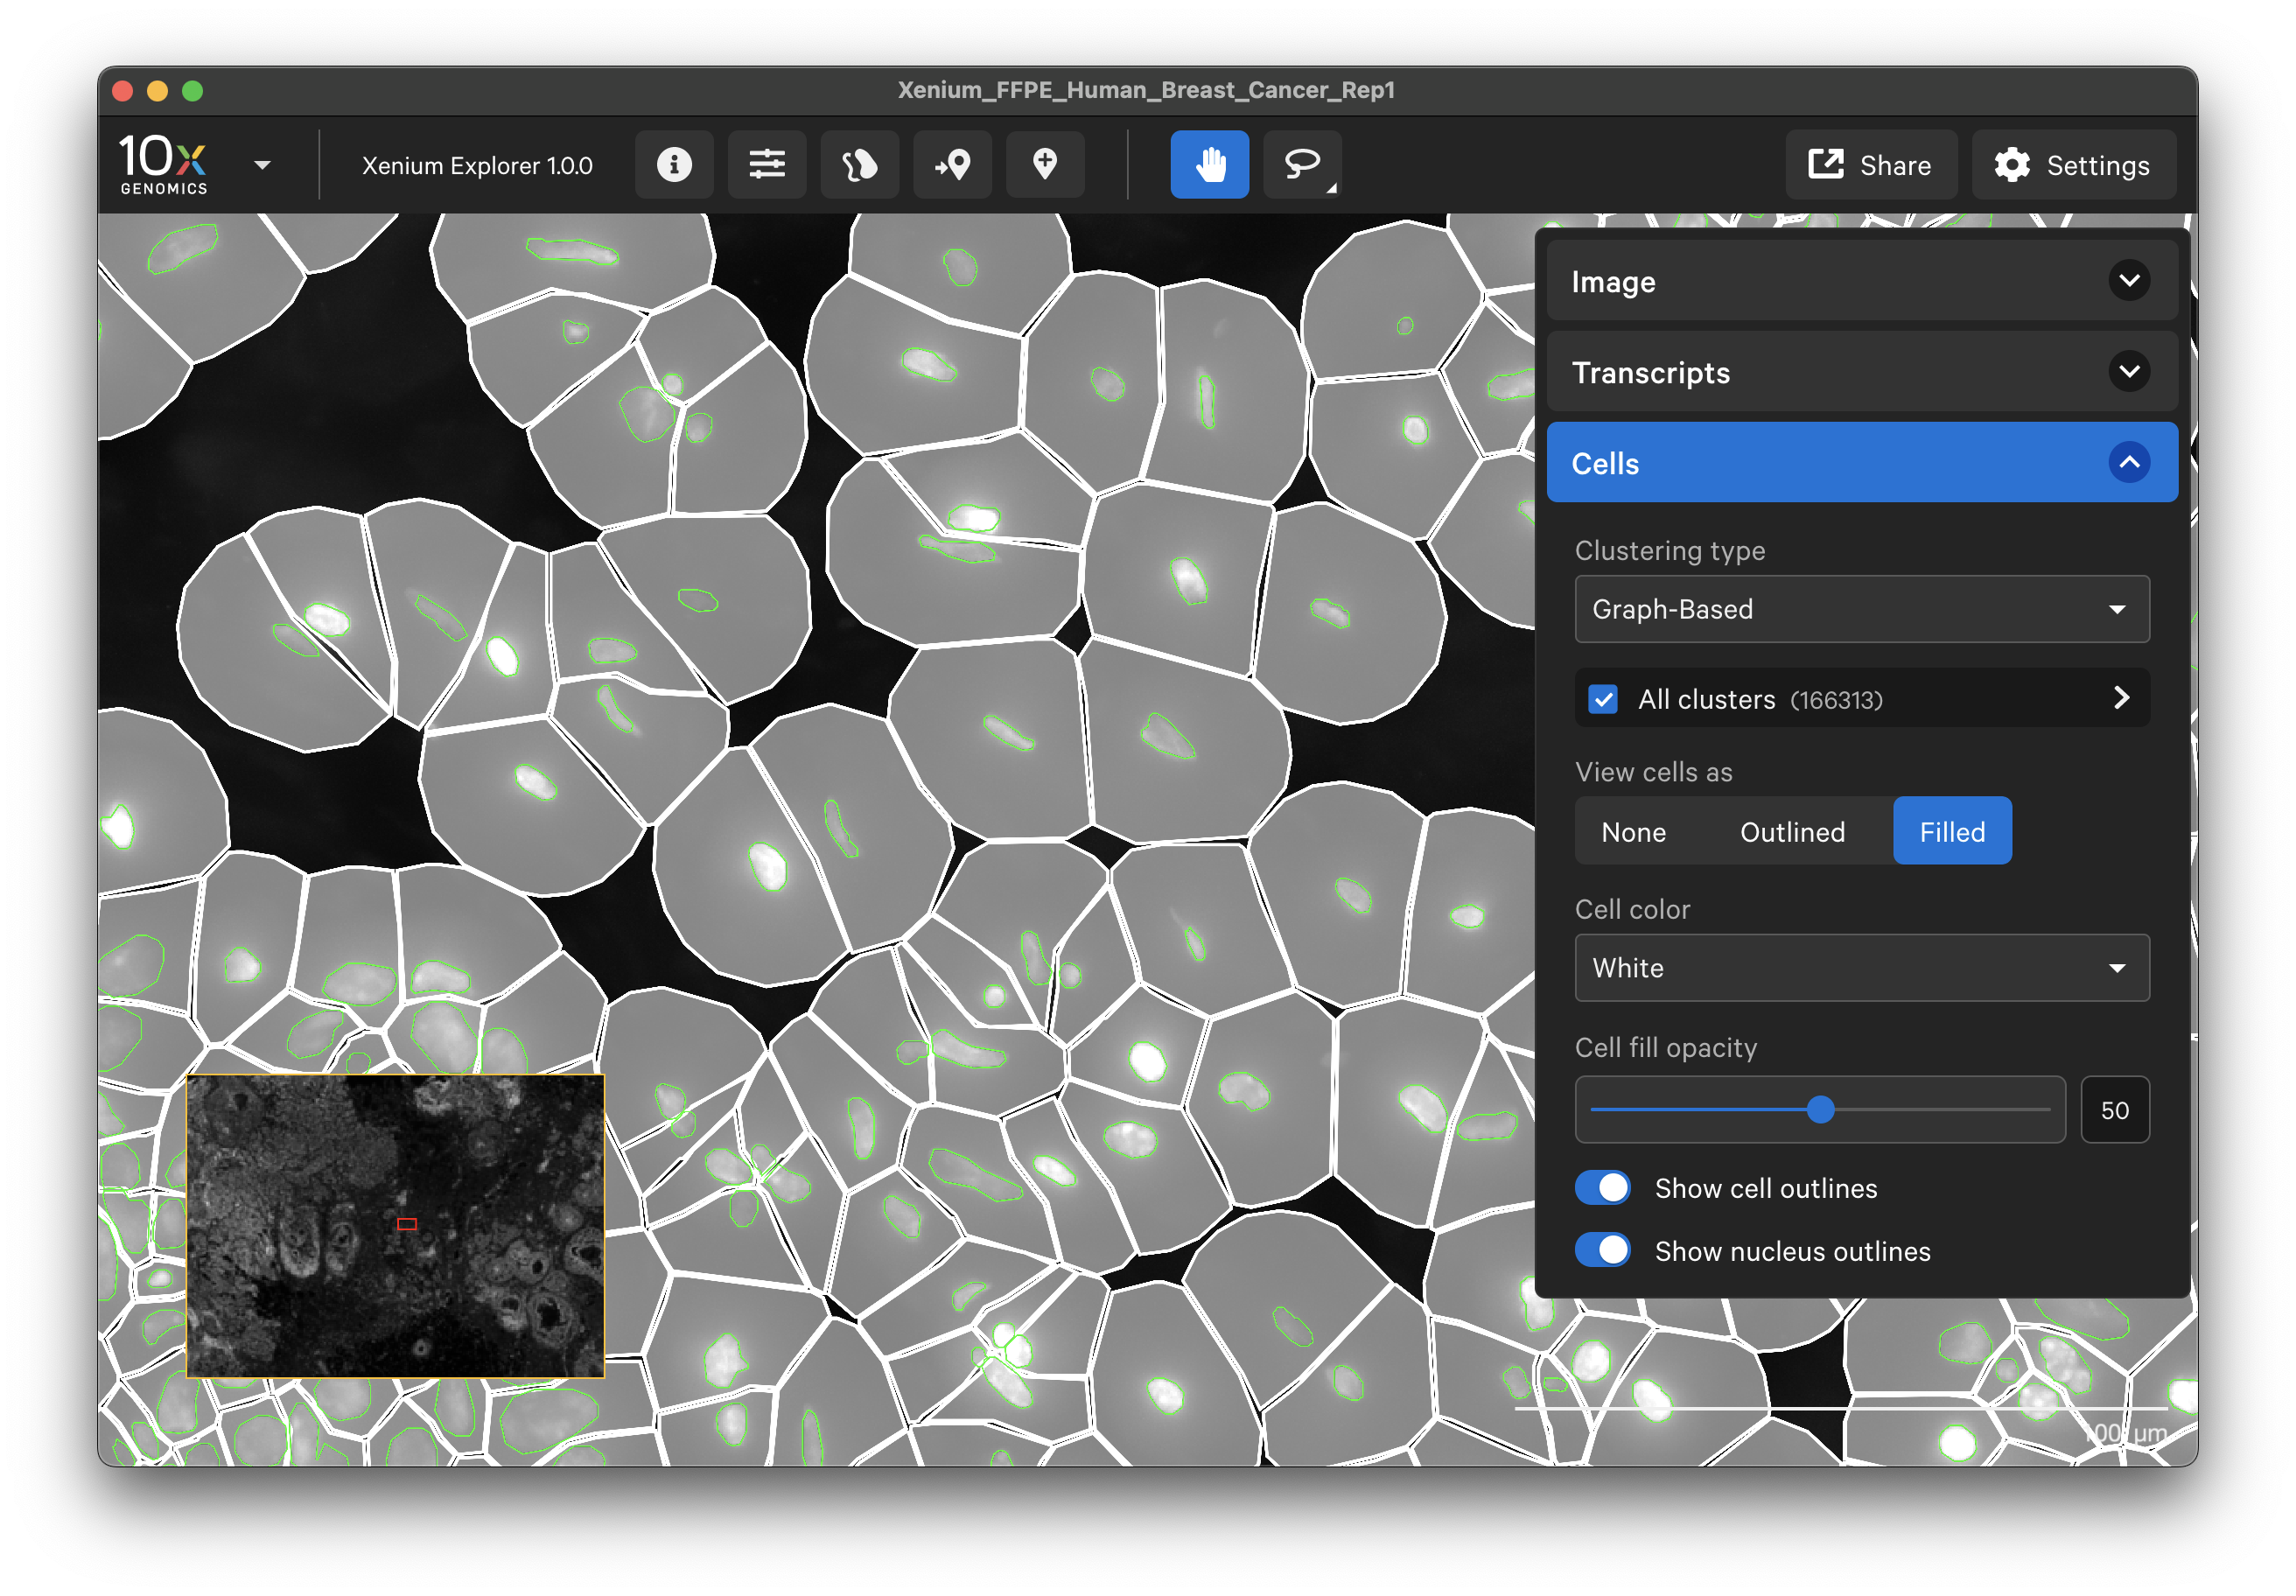Click the red viewport box in the minimap
The width and height of the screenshot is (2296, 1596).
(407, 1224)
